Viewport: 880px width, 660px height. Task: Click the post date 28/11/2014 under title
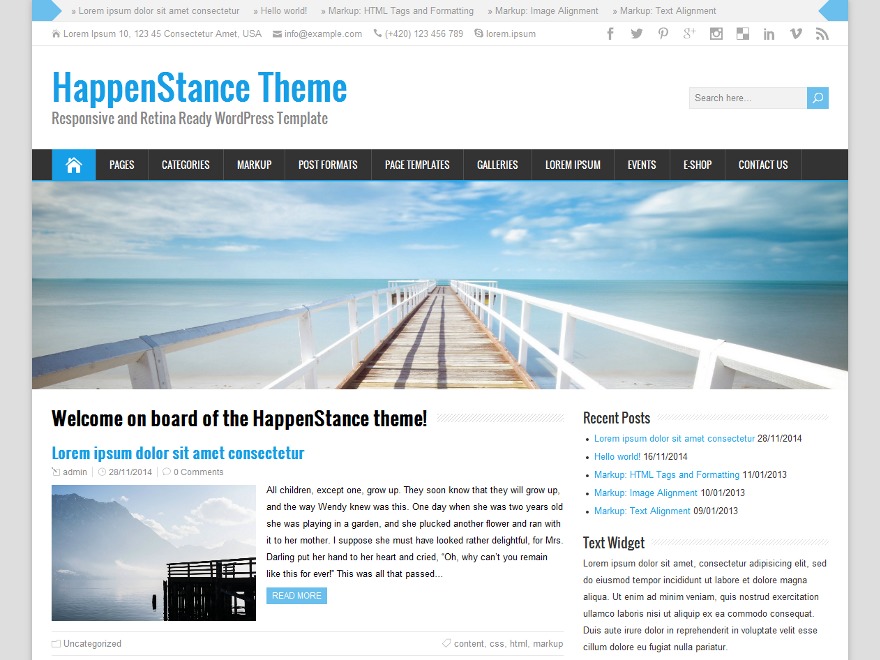pos(130,472)
